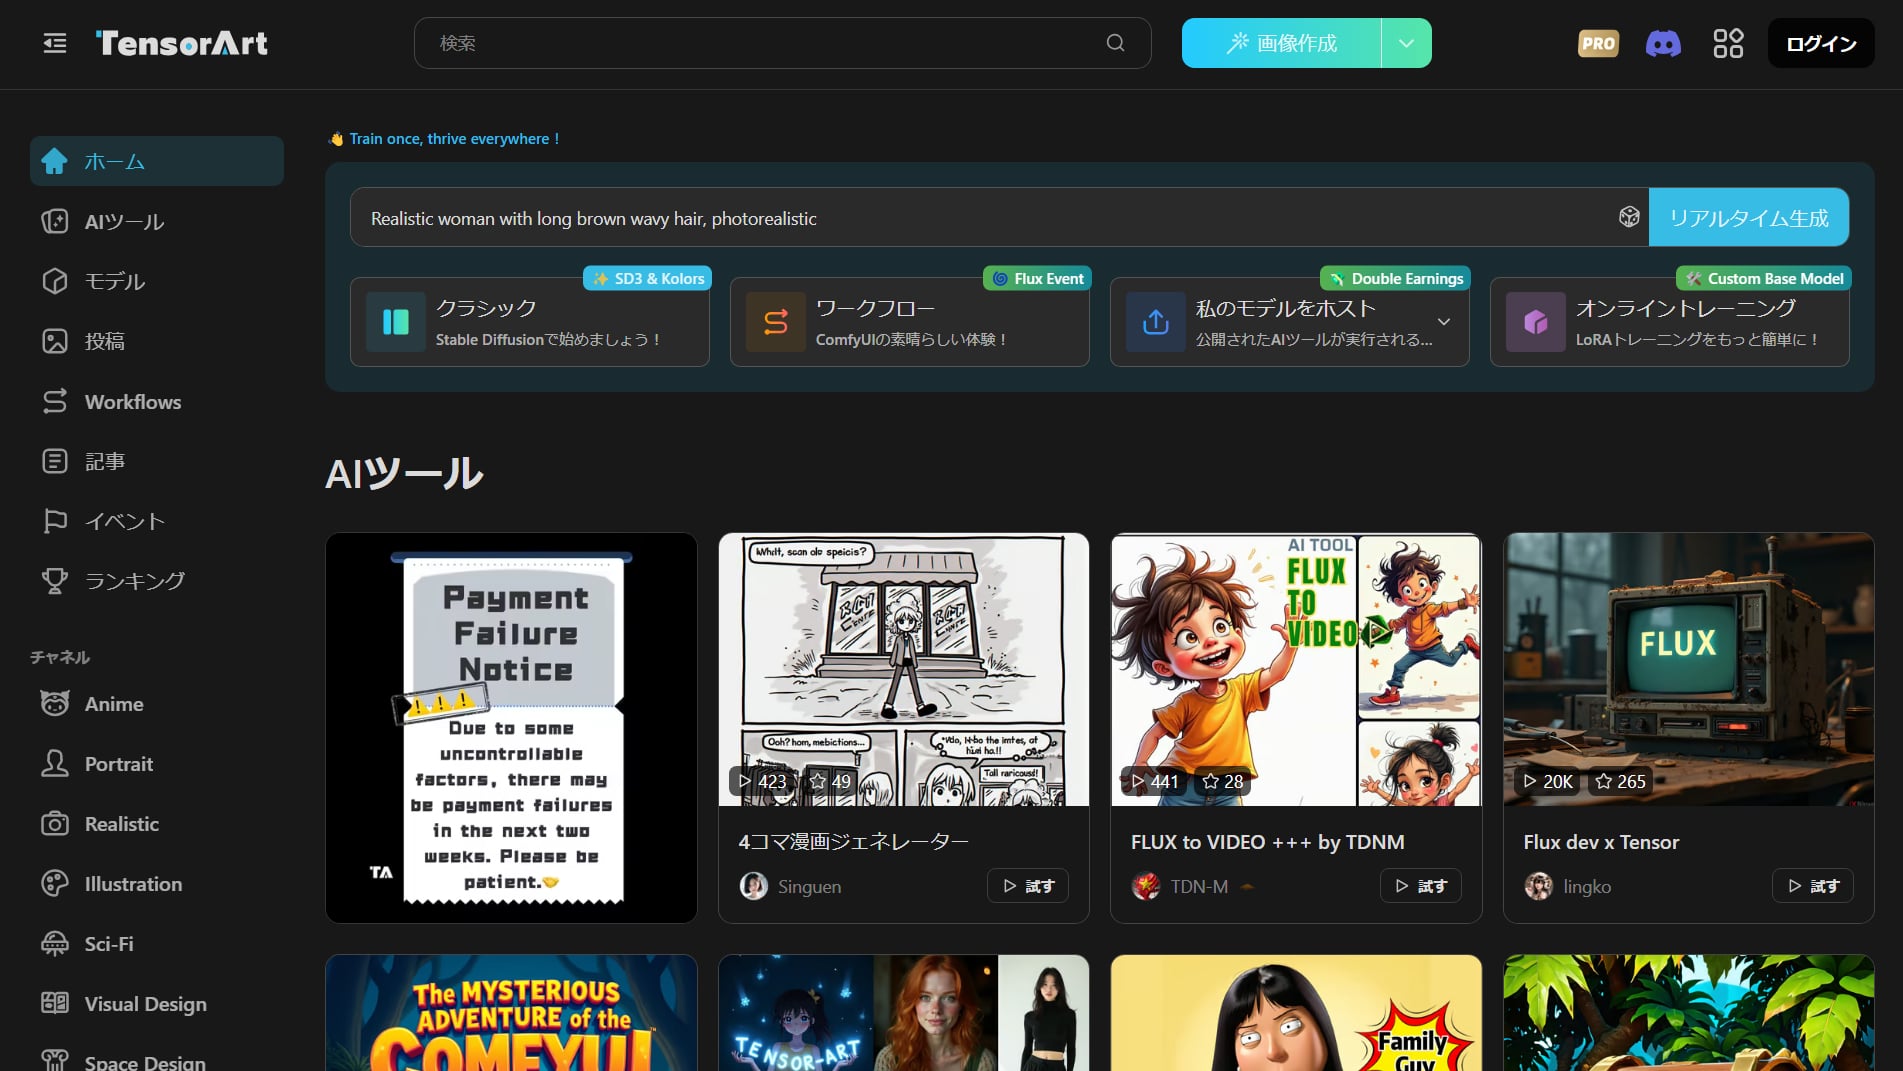The image size is (1903, 1071).
Task: Open 記事 in sidebar
Action: [x=157, y=461]
